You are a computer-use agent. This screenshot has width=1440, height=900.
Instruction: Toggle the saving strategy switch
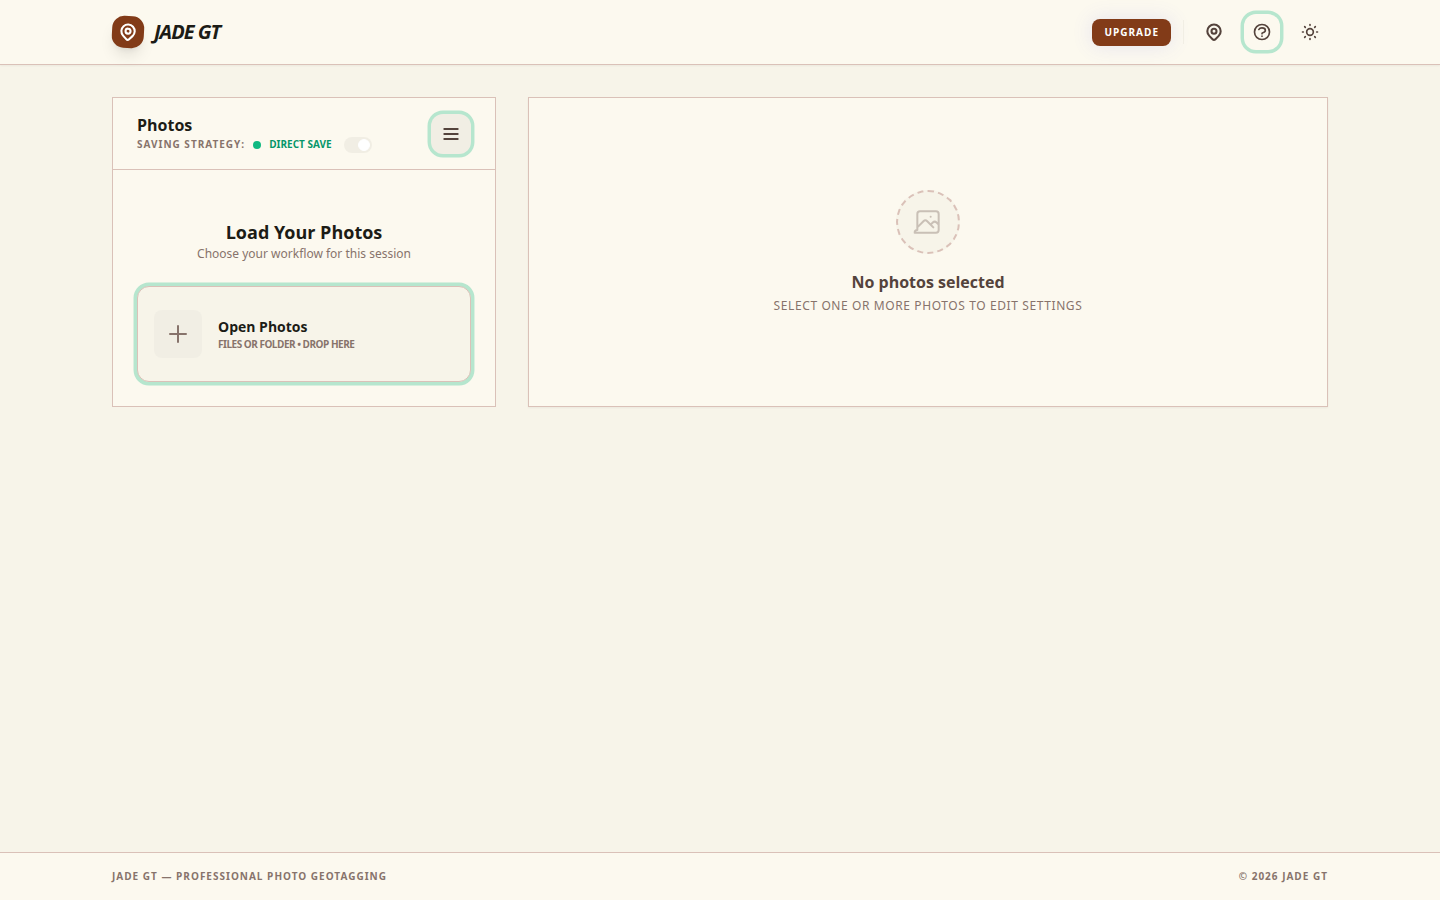coord(358,145)
